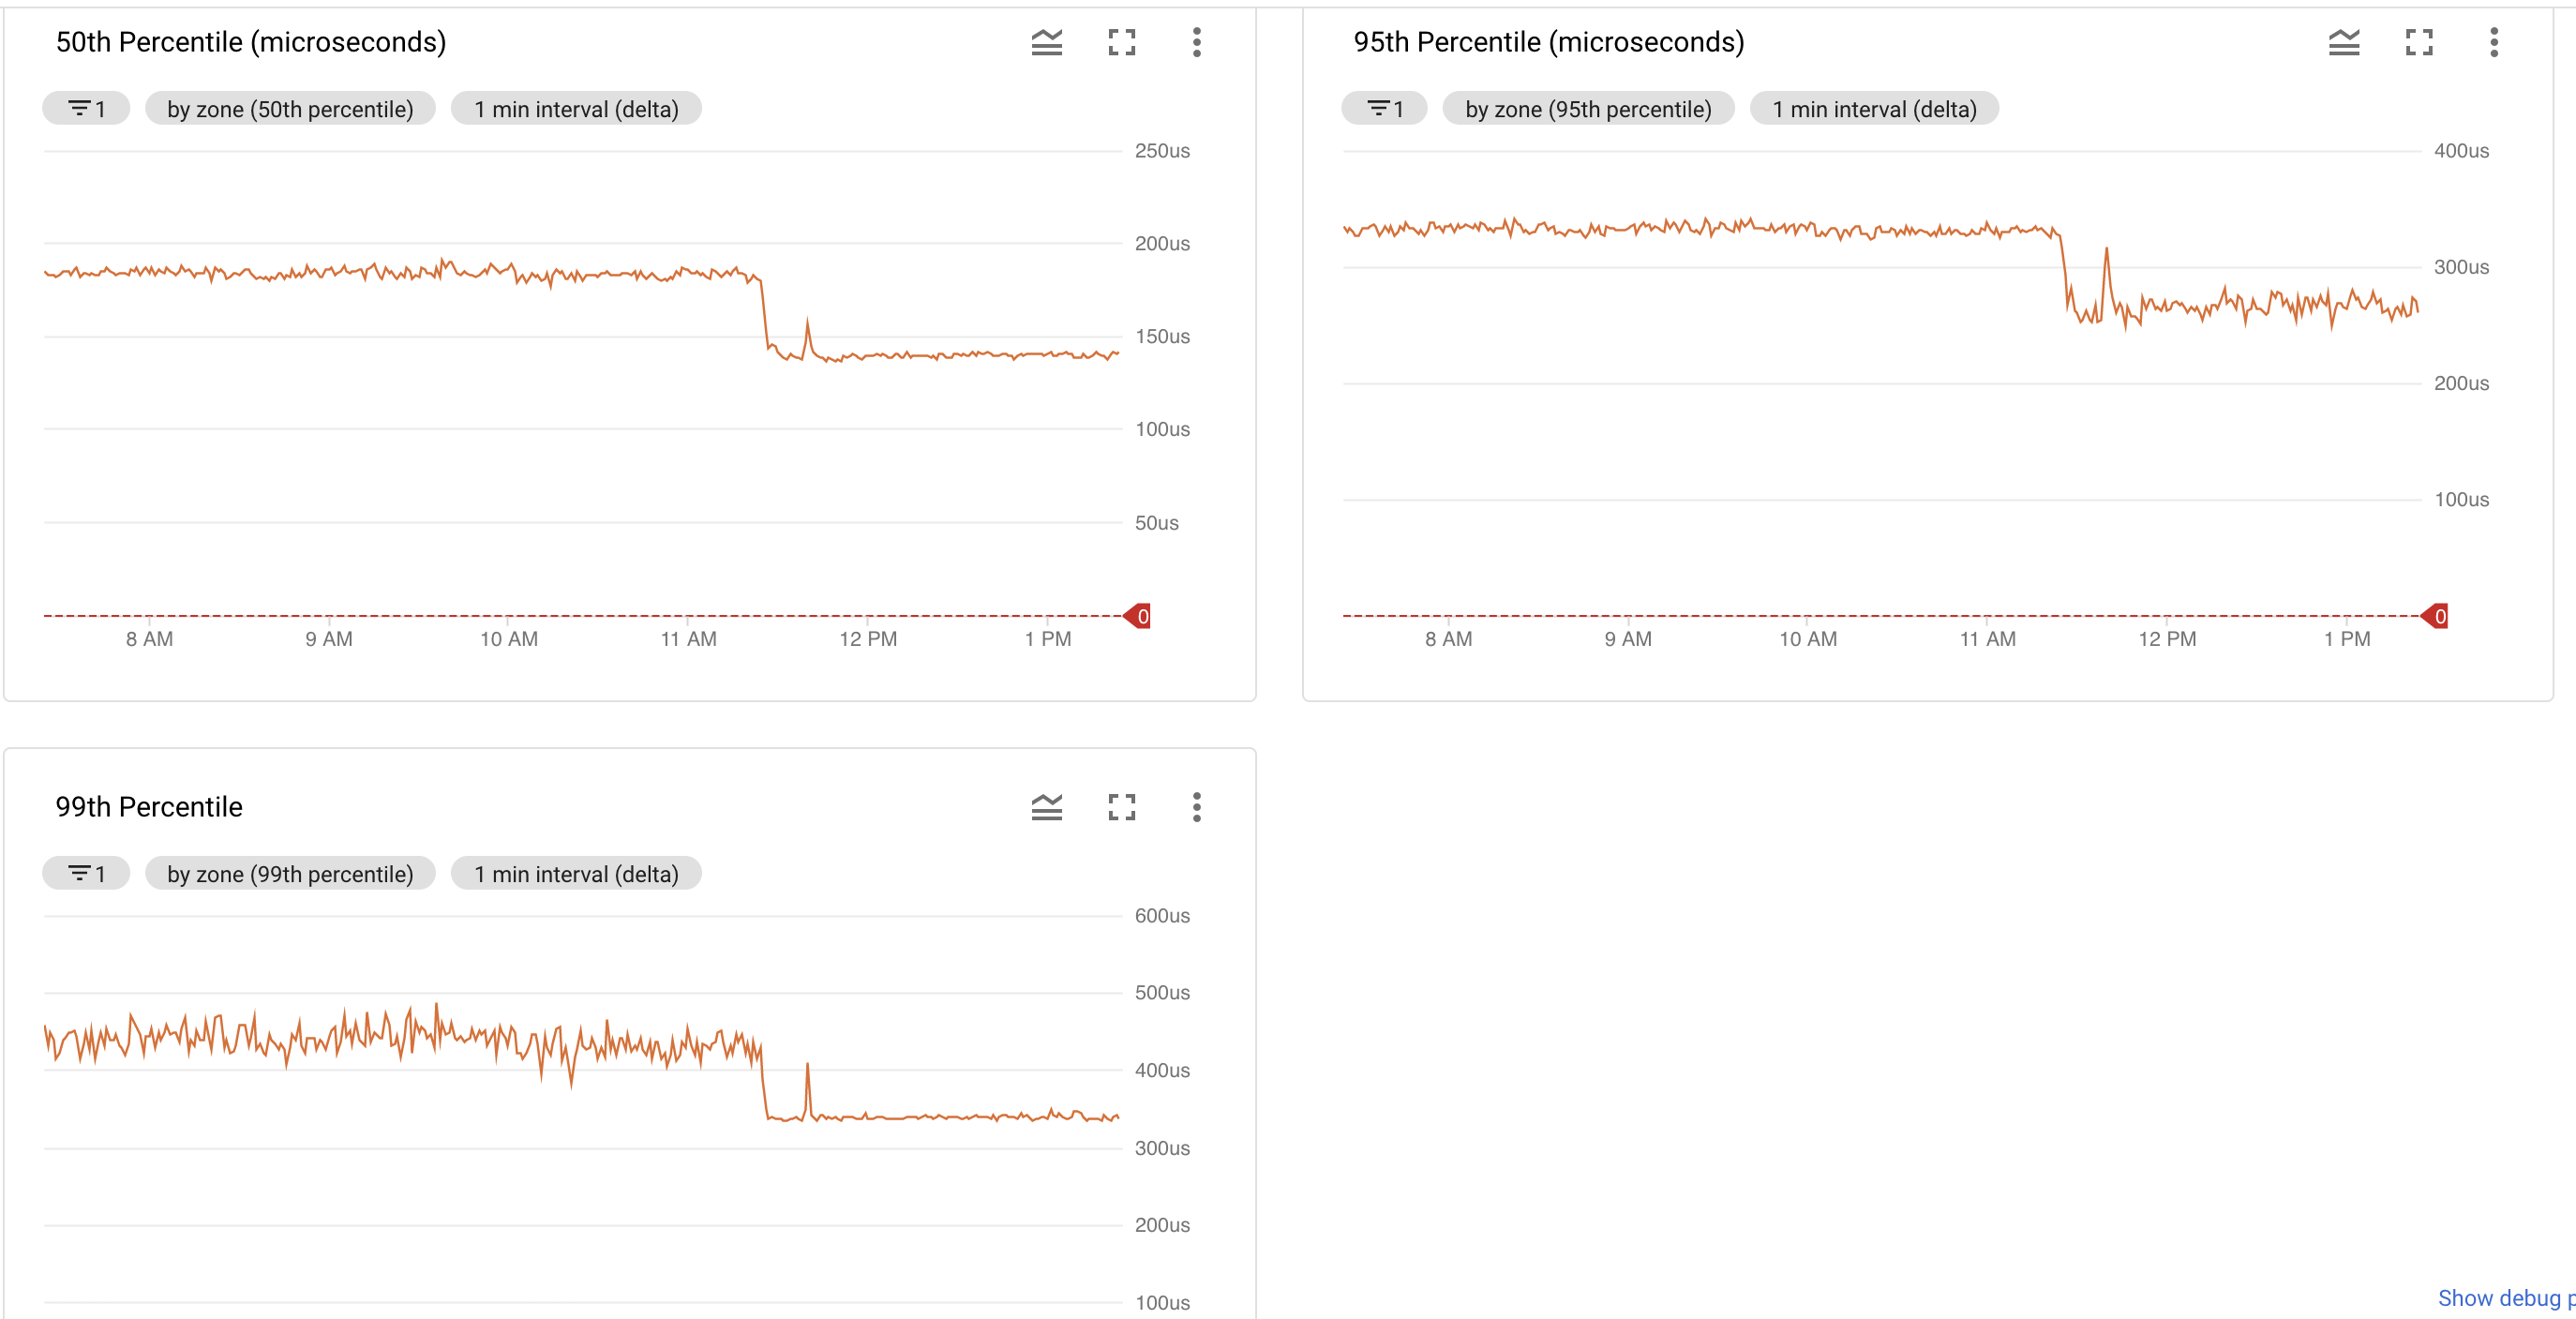2576x1319 pixels.
Task: Select the 1 min interval (delta) chip on 95th chart
Action: point(1873,108)
